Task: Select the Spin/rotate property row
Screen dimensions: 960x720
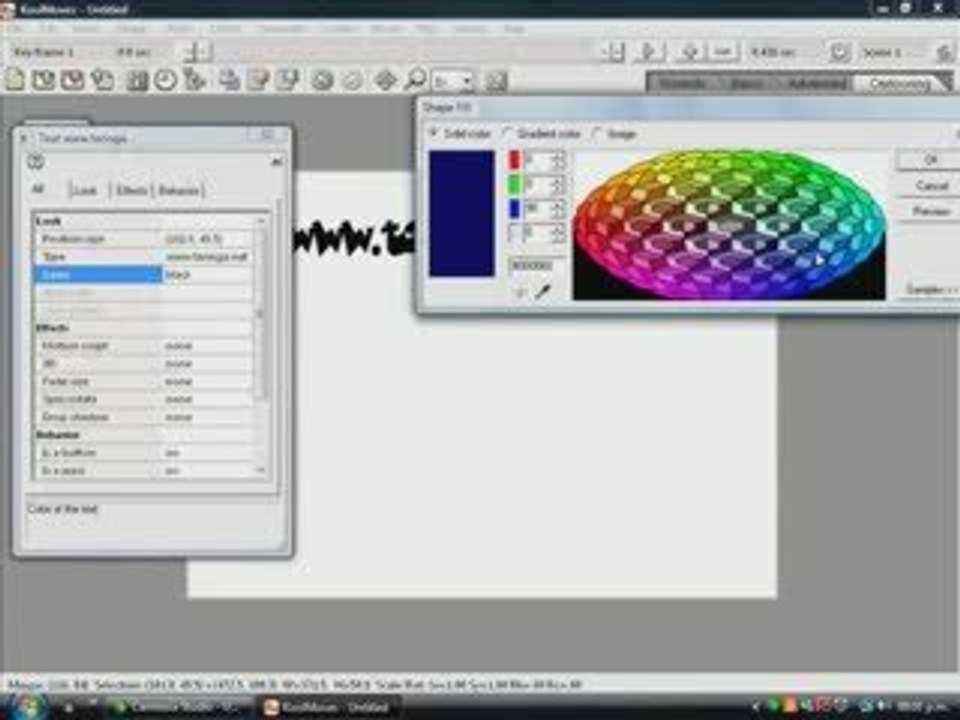Action: (x=144, y=399)
